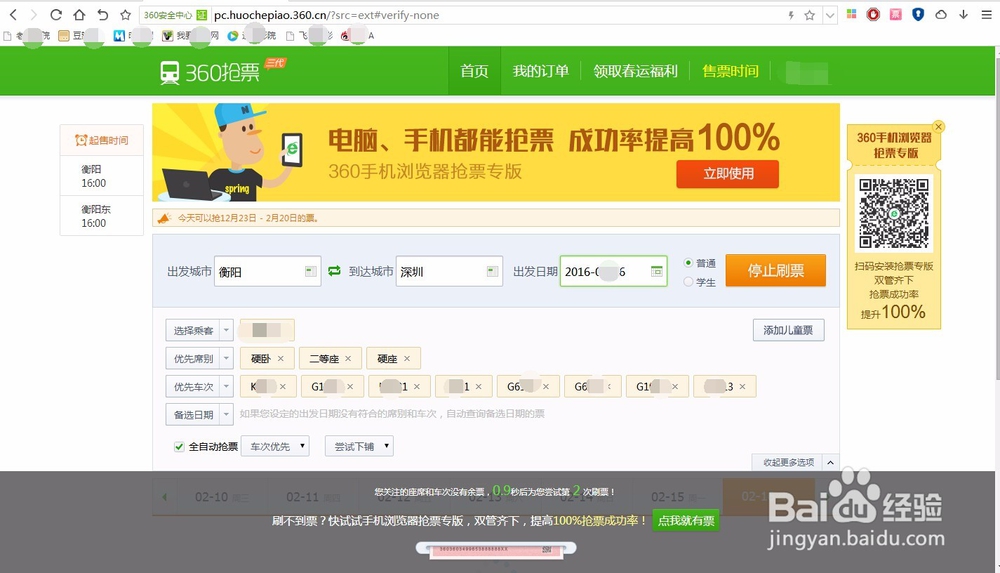This screenshot has height=573, width=1000.
Task: Click the star icon inside address bar
Action: [x=809, y=15]
